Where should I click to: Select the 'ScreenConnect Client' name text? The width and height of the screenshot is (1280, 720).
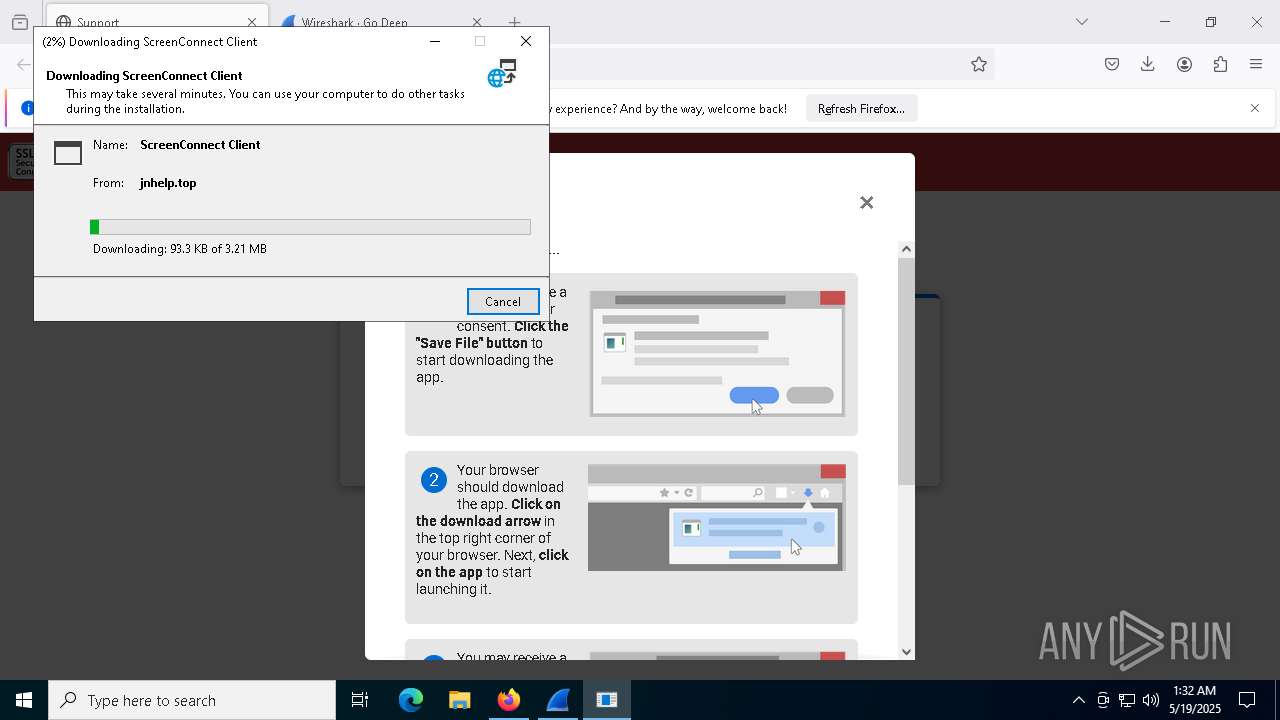tap(200, 145)
